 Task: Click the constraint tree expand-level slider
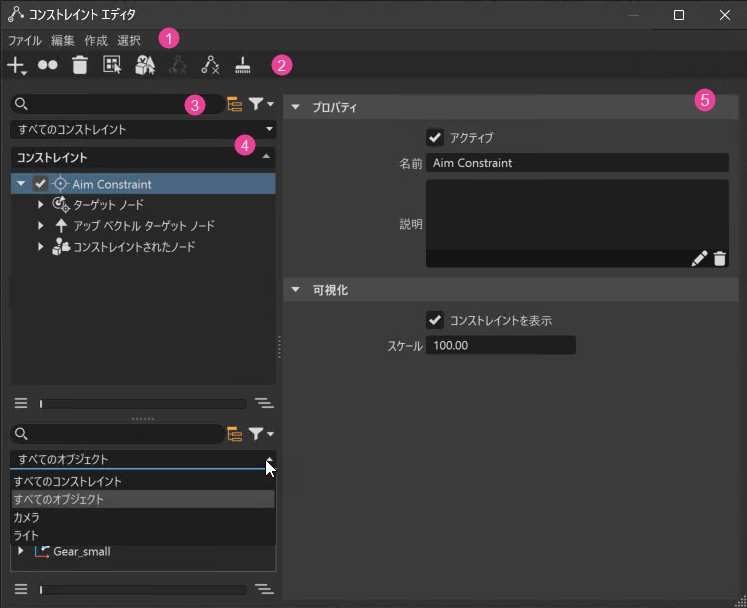pos(143,404)
